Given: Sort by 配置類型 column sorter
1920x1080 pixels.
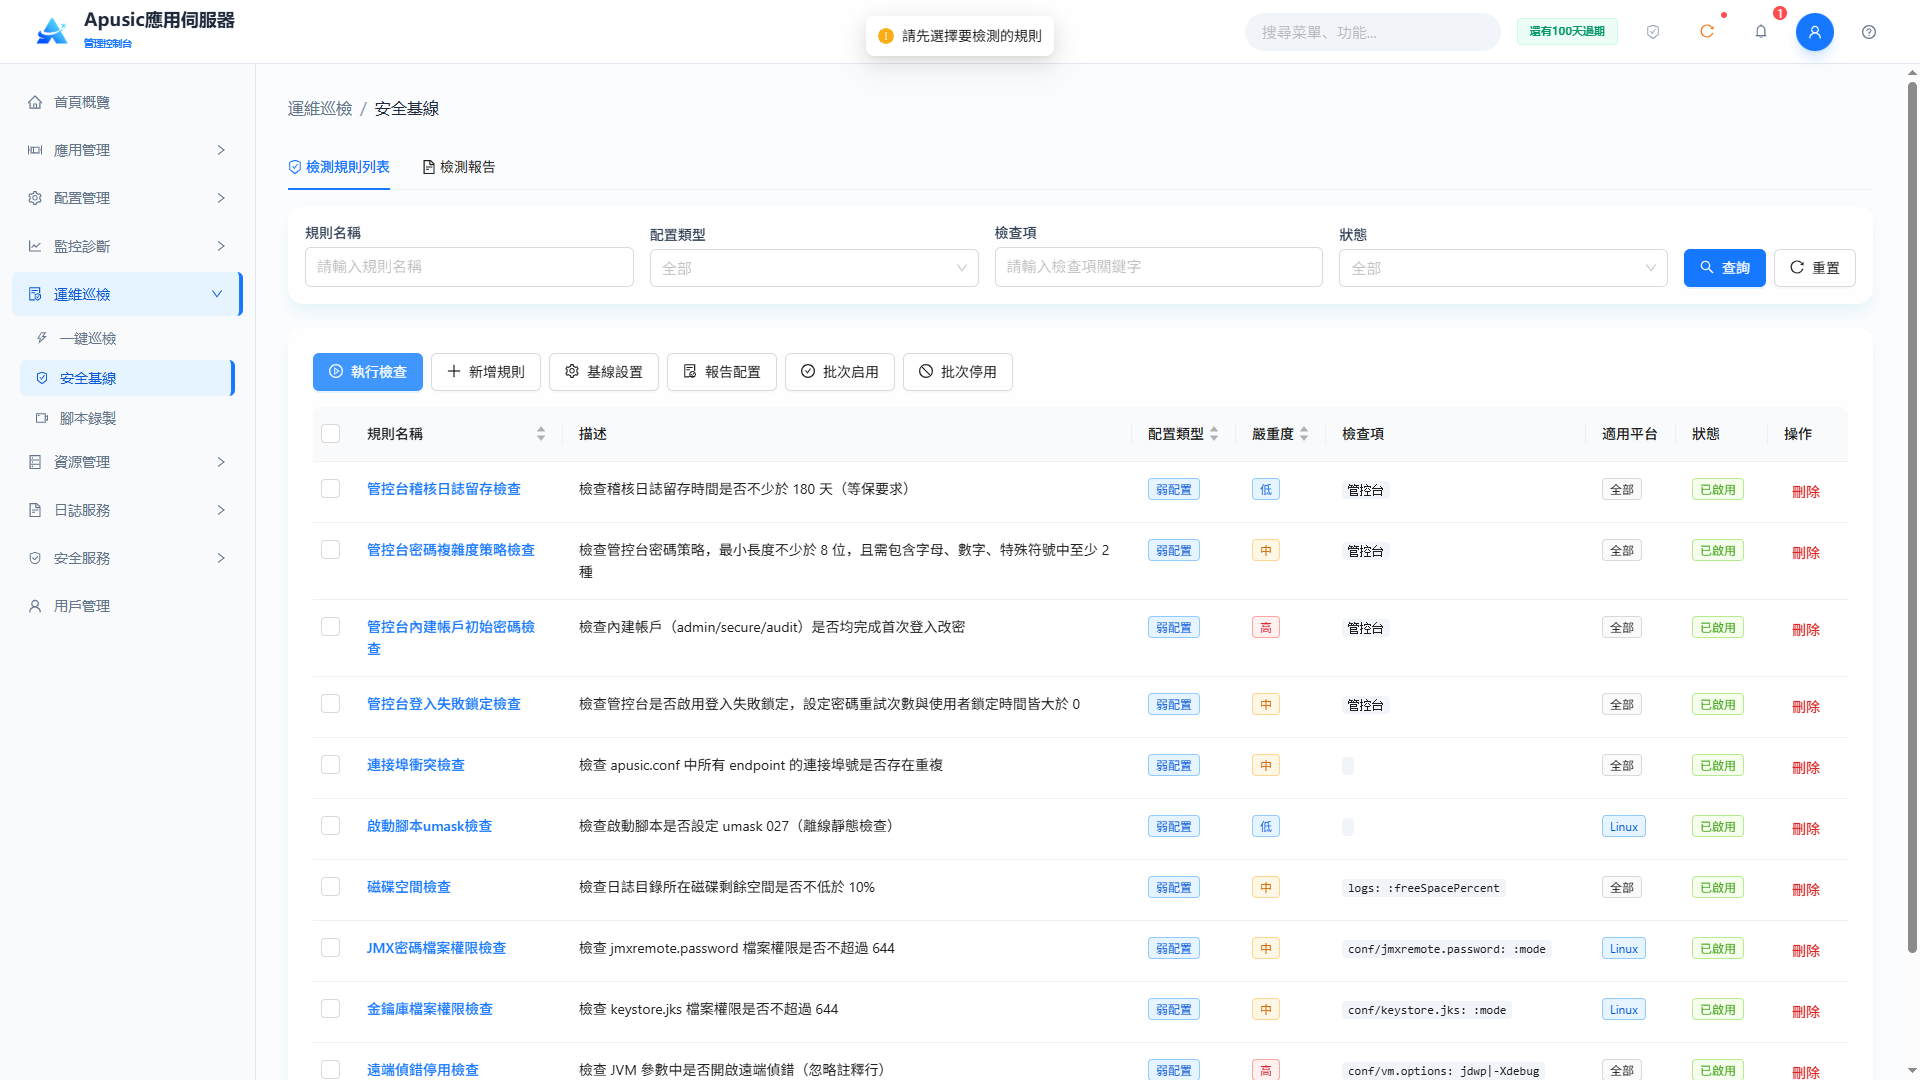Looking at the screenshot, I should (1214, 434).
